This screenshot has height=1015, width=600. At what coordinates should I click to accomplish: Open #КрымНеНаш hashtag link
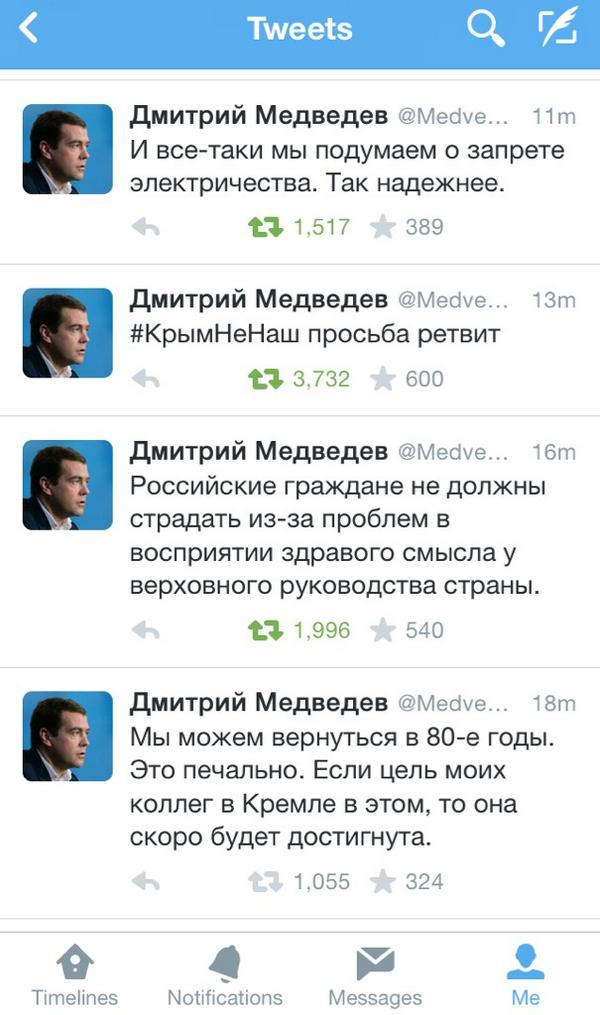(215, 335)
